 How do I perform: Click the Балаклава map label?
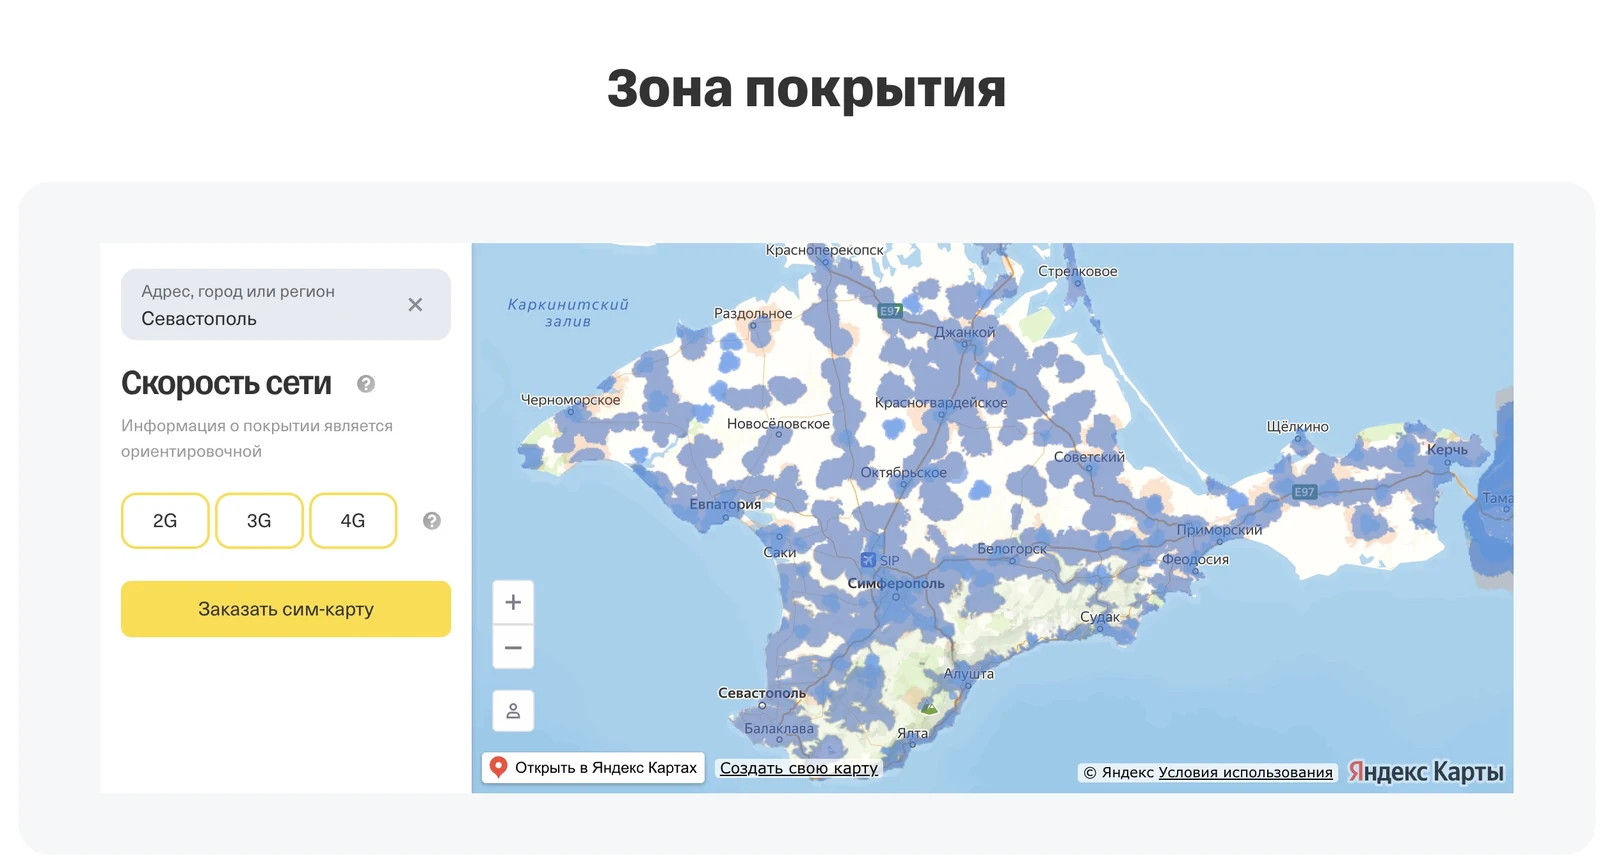(779, 729)
